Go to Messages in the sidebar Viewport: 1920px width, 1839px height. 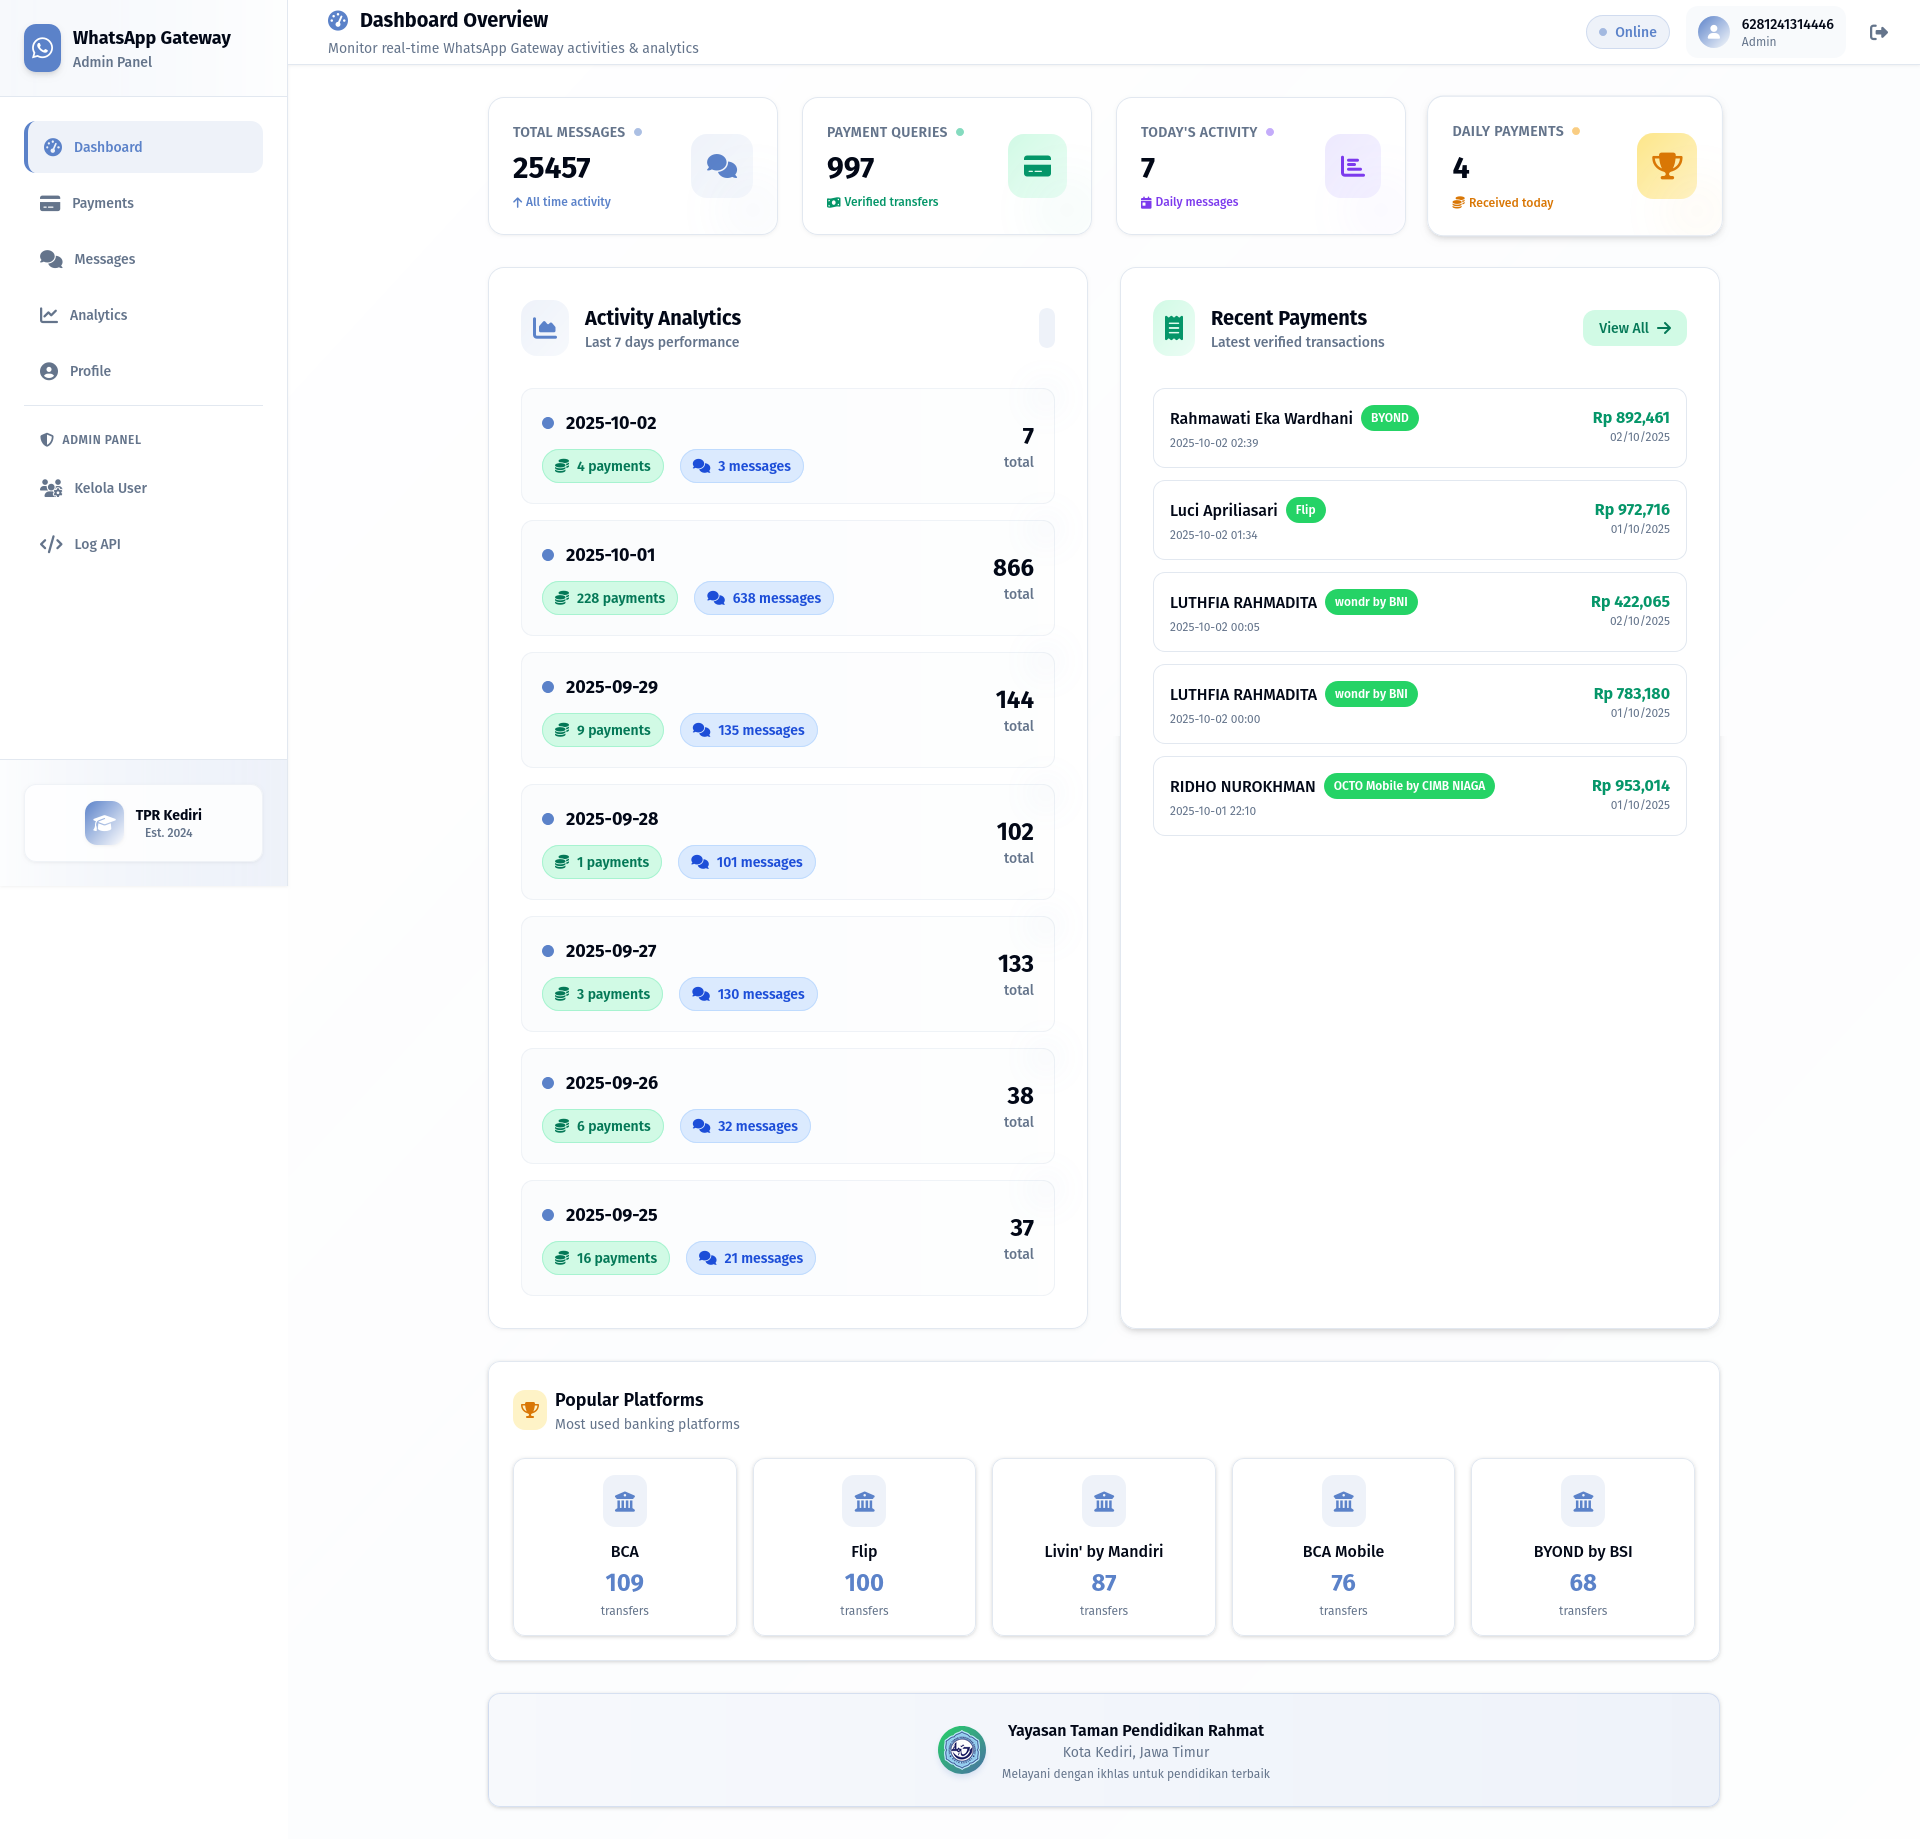click(104, 259)
